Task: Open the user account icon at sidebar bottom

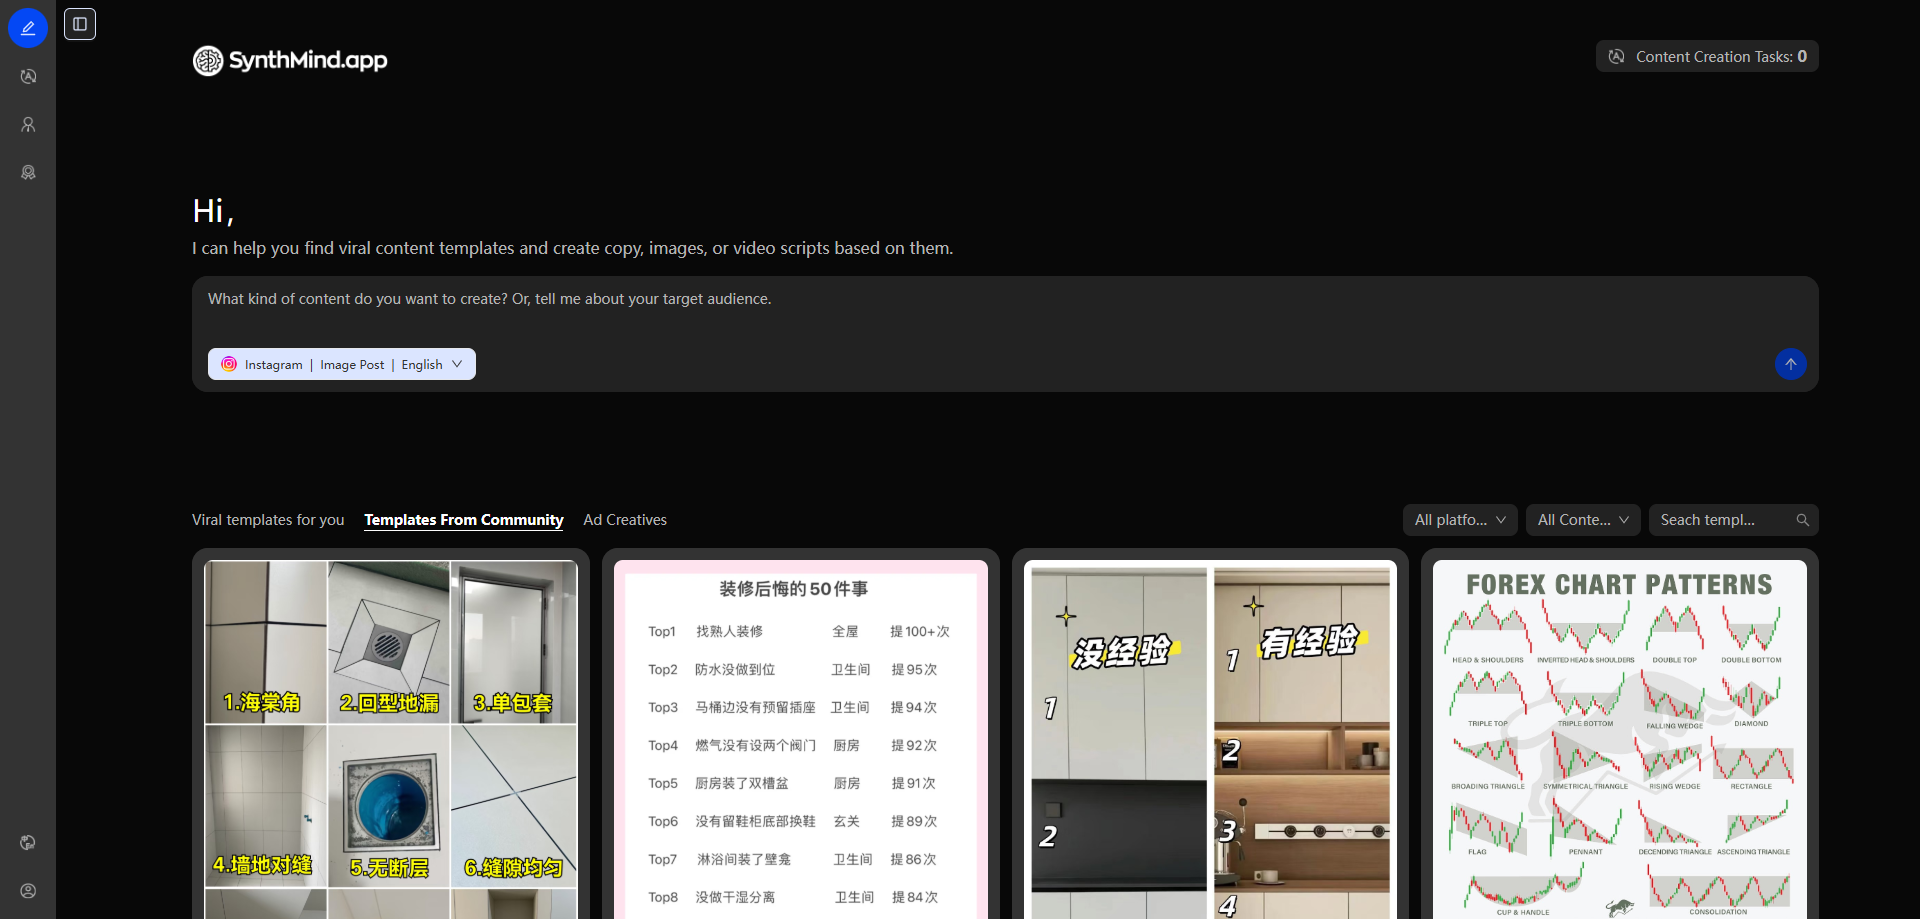Action: coord(28,891)
